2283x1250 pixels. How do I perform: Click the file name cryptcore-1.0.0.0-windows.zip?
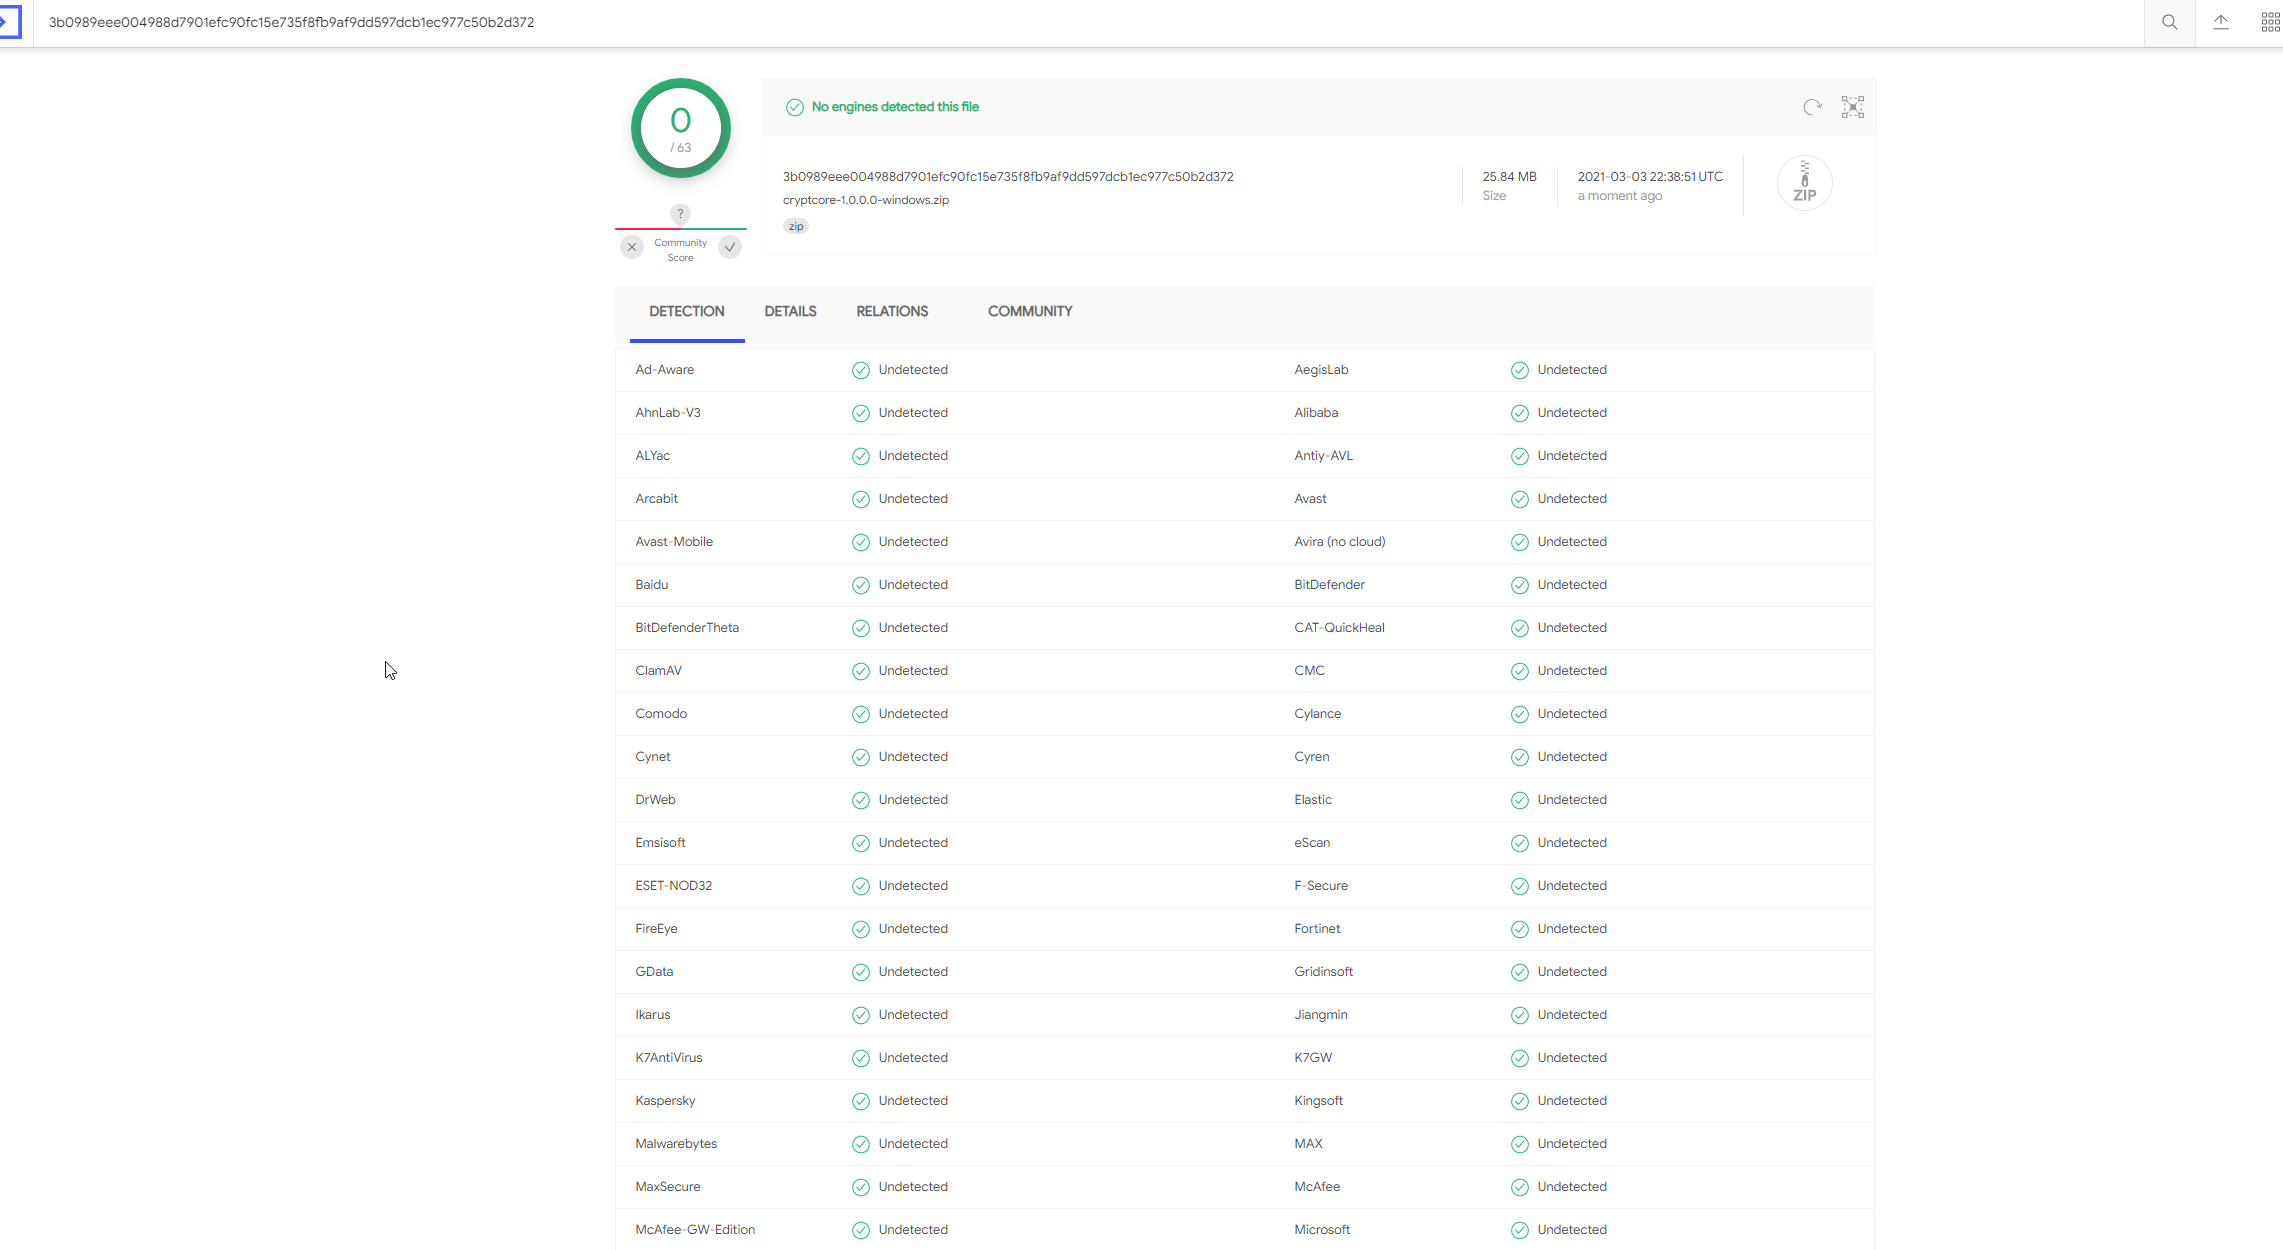pyautogui.click(x=866, y=200)
